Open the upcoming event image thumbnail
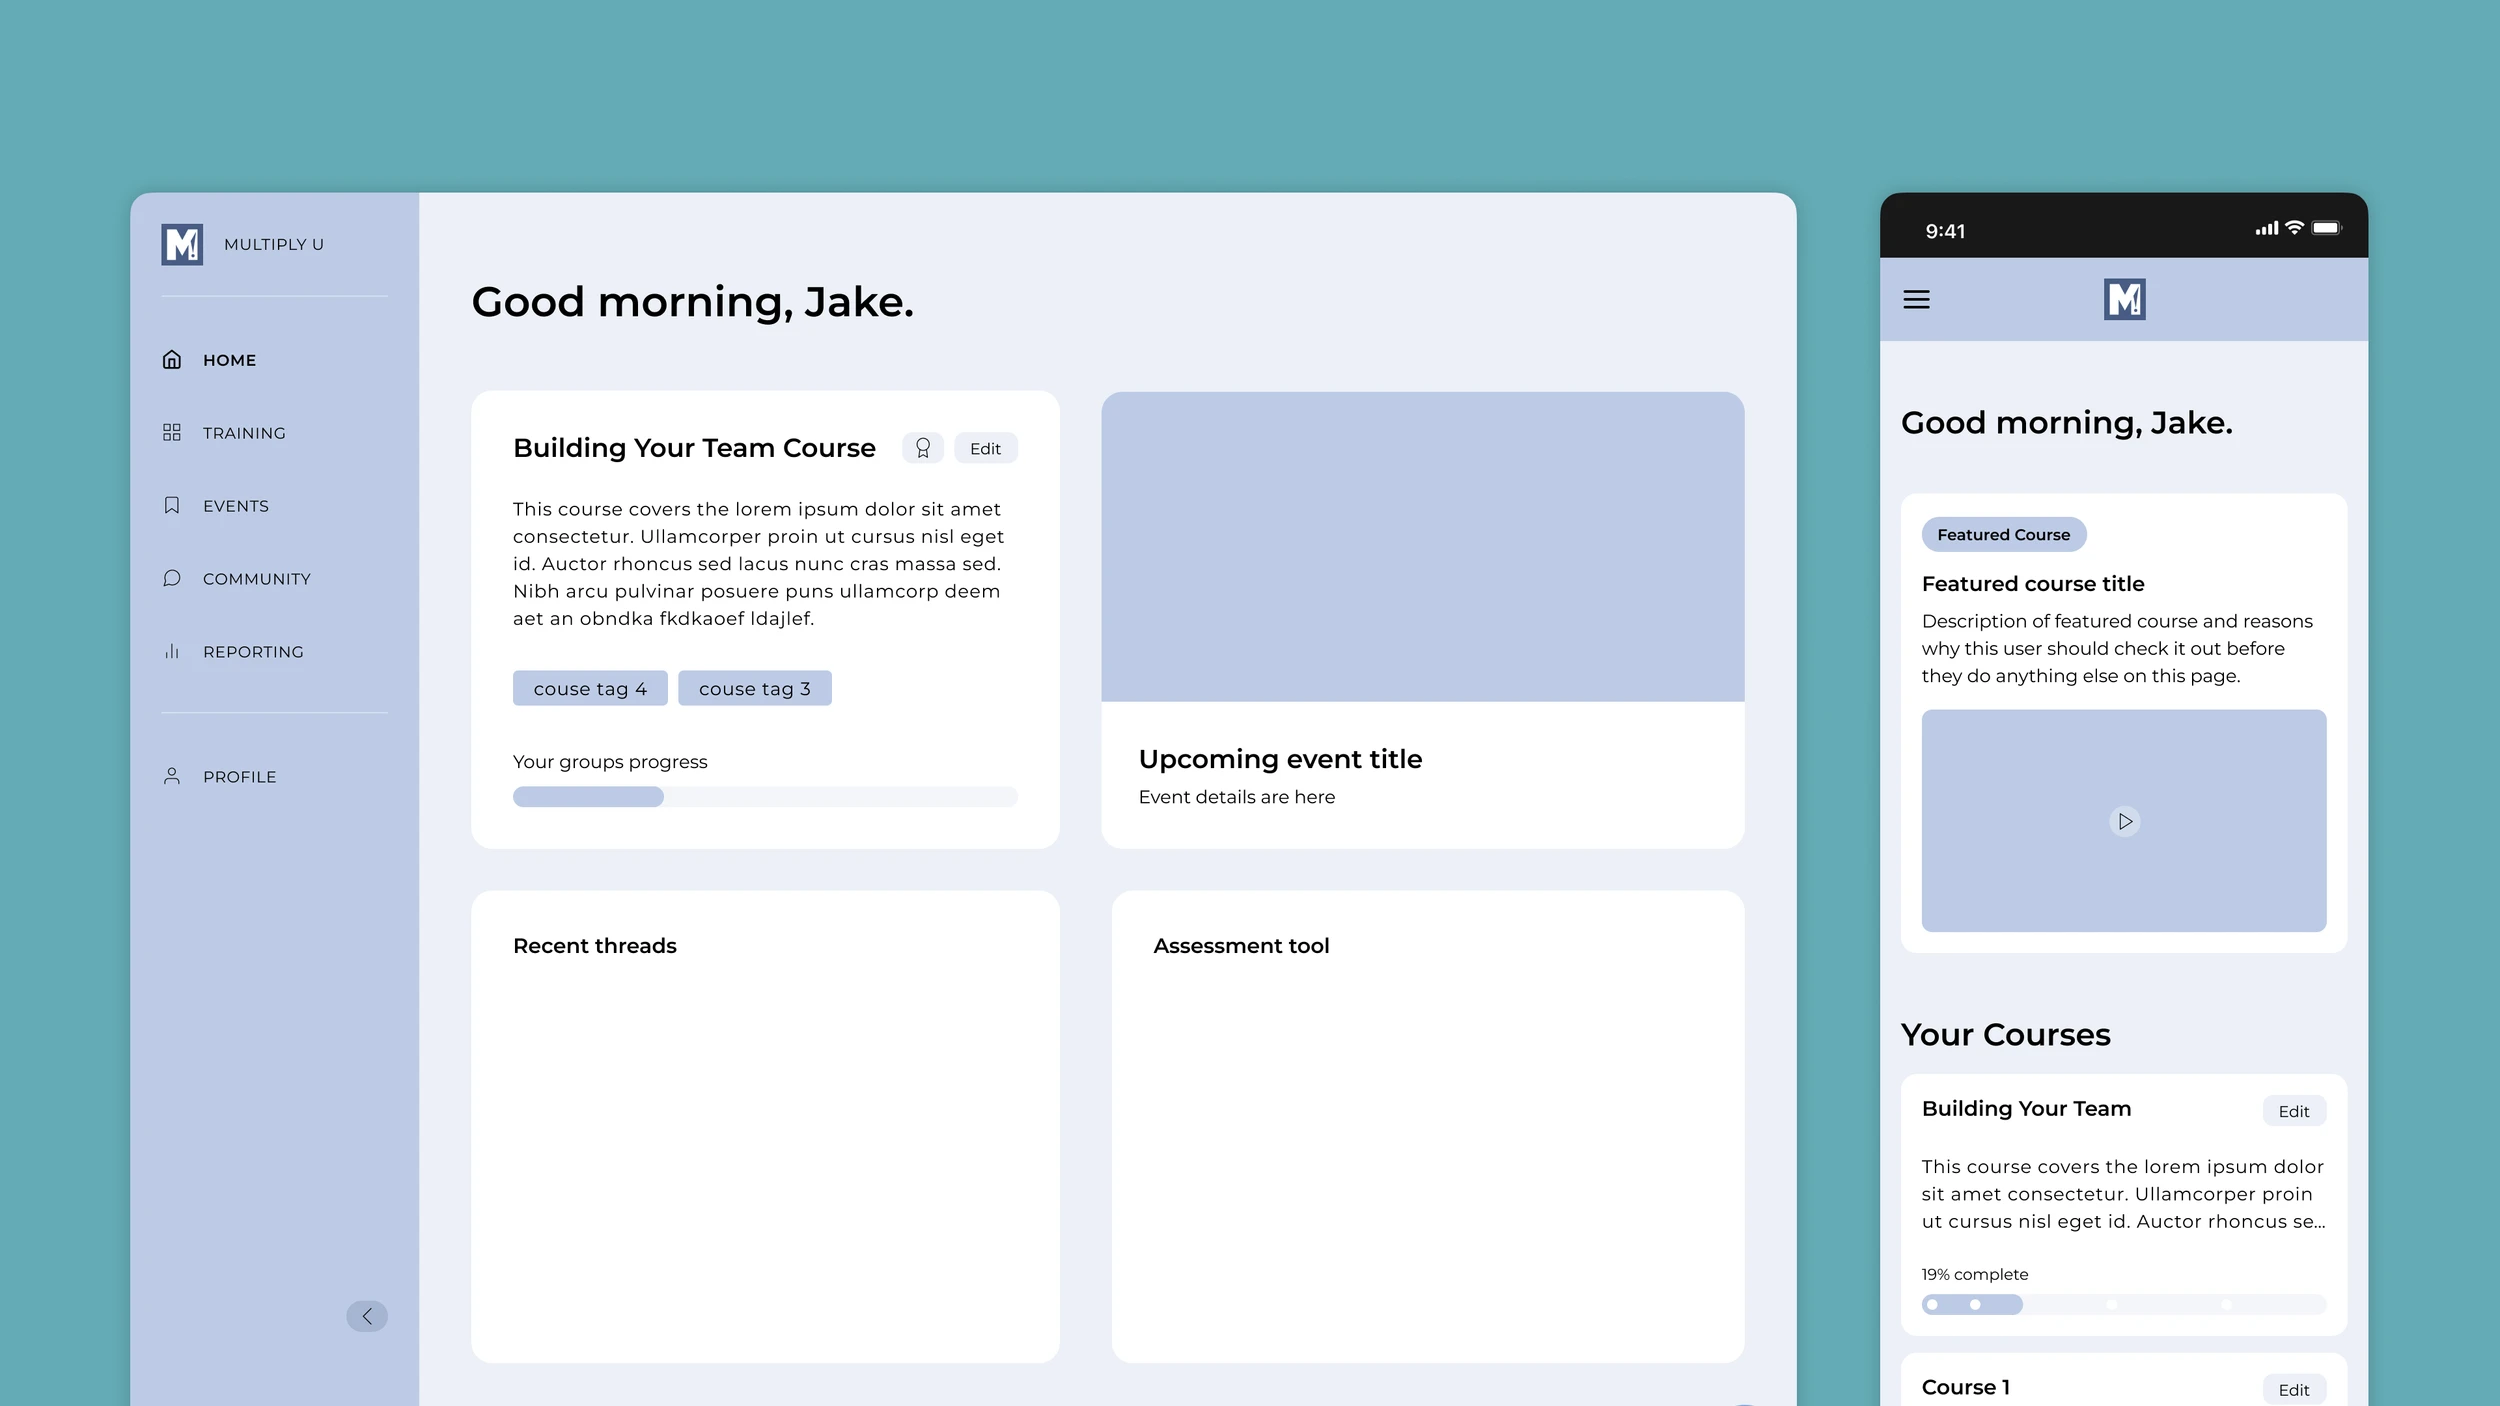 (x=1422, y=547)
